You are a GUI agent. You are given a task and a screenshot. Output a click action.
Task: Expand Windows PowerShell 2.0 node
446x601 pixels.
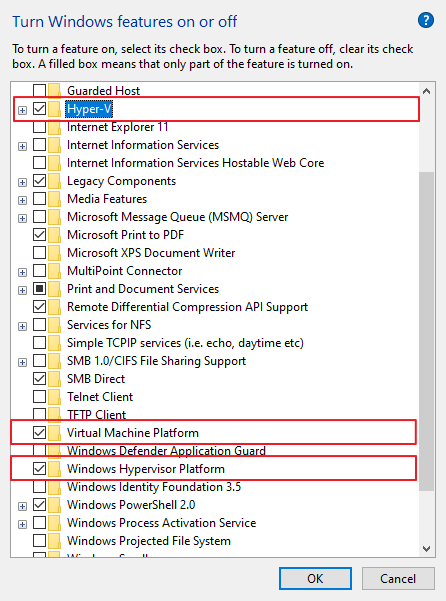click(23, 506)
